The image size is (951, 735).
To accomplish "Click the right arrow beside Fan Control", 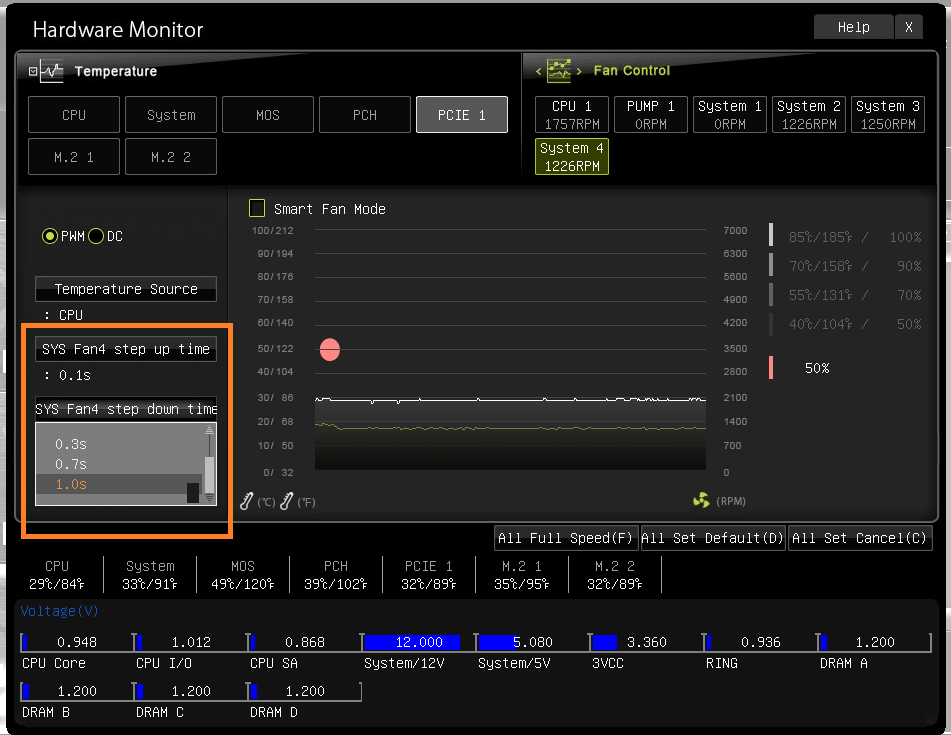I will 579,71.
